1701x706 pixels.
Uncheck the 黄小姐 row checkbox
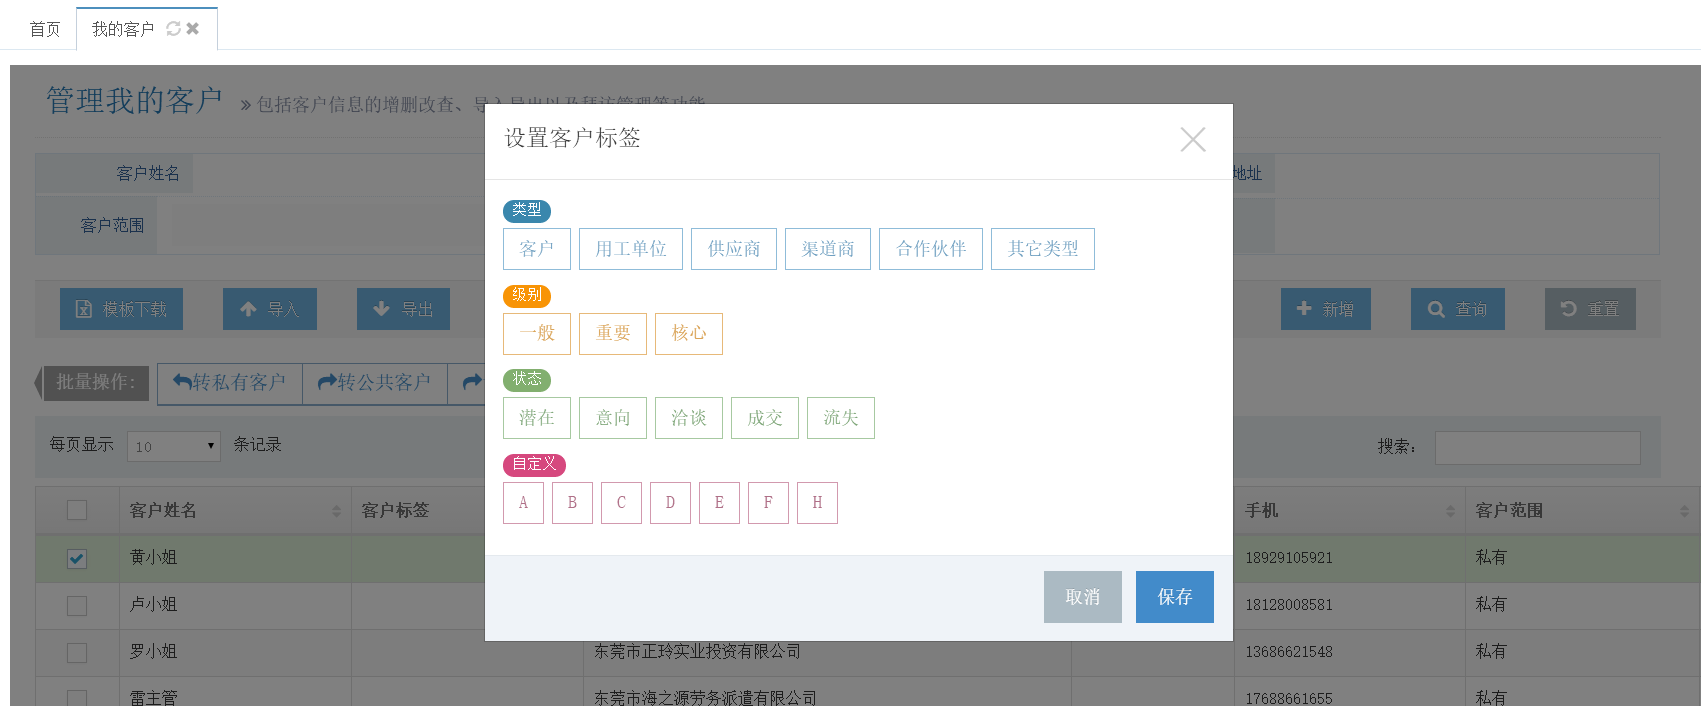coord(77,559)
